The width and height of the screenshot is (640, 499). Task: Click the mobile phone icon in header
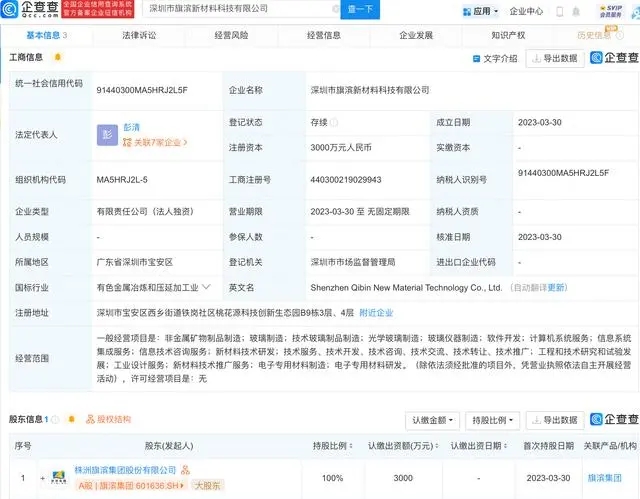(560, 11)
